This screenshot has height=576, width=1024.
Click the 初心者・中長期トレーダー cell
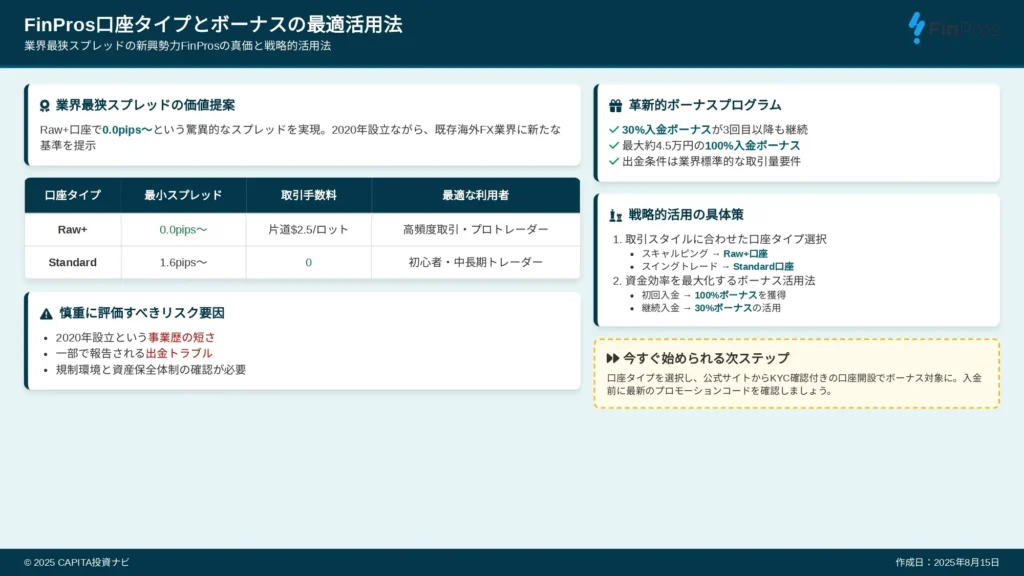(x=475, y=262)
